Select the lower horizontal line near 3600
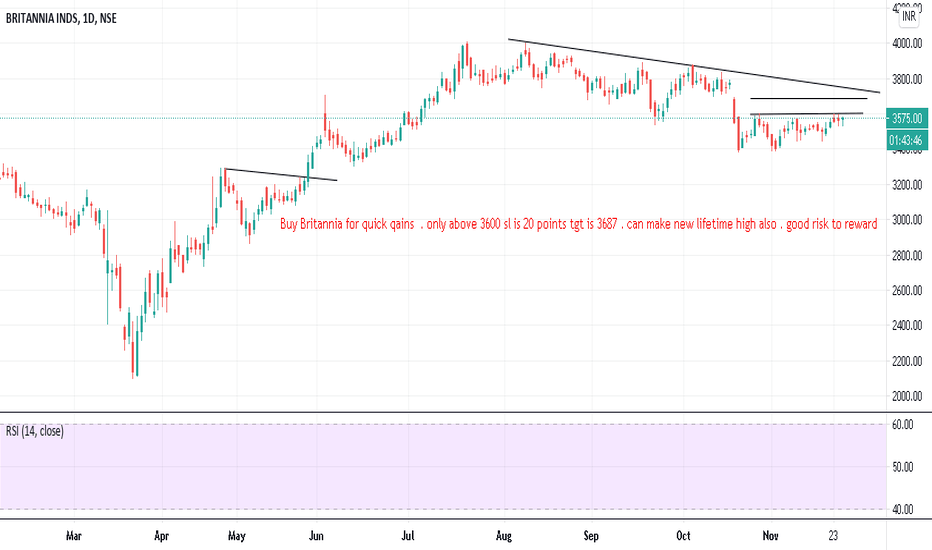This screenshot has width=932, height=550. click(806, 113)
